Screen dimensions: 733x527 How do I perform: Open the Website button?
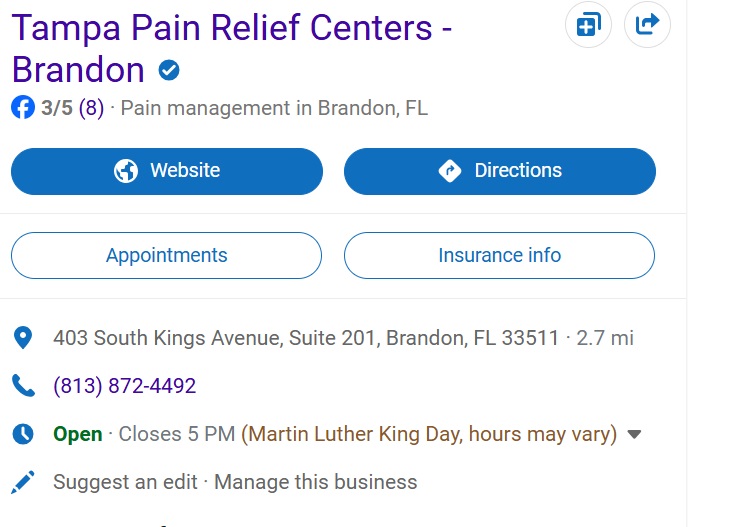[x=167, y=171]
